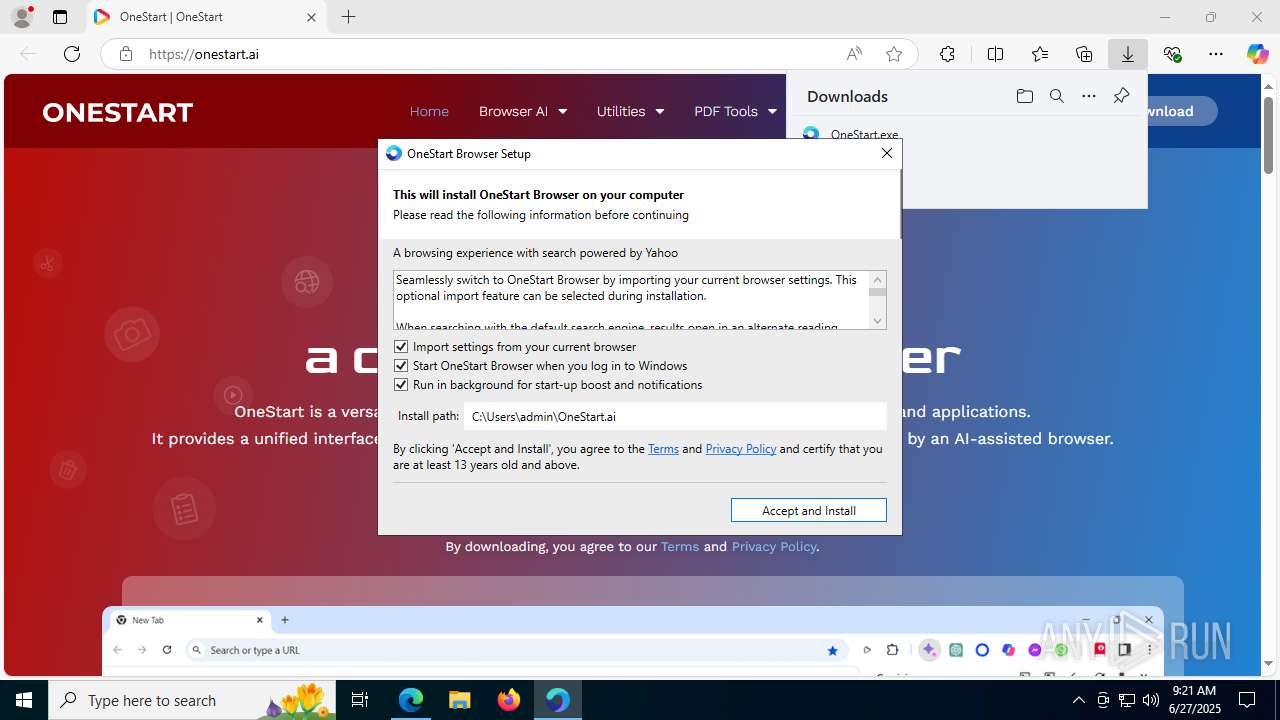Open the Collections icon
1280x720 pixels.
[1084, 54]
